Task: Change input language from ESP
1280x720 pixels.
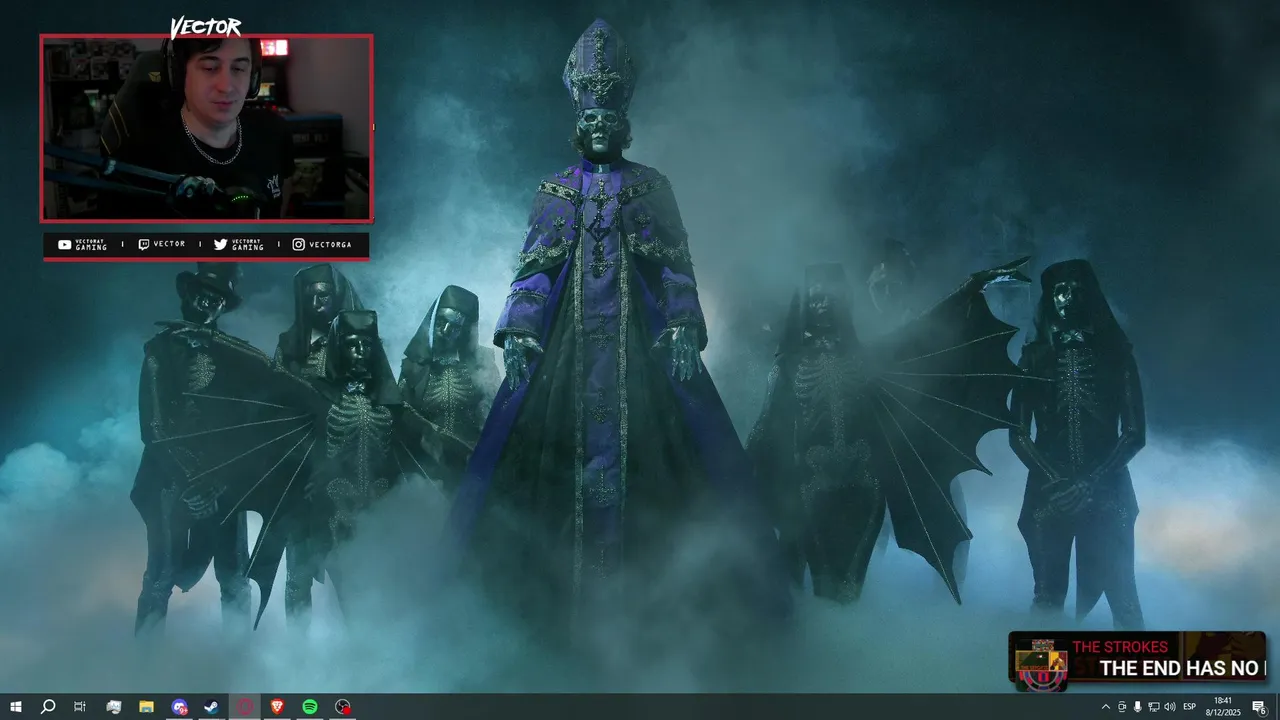Action: point(1190,707)
